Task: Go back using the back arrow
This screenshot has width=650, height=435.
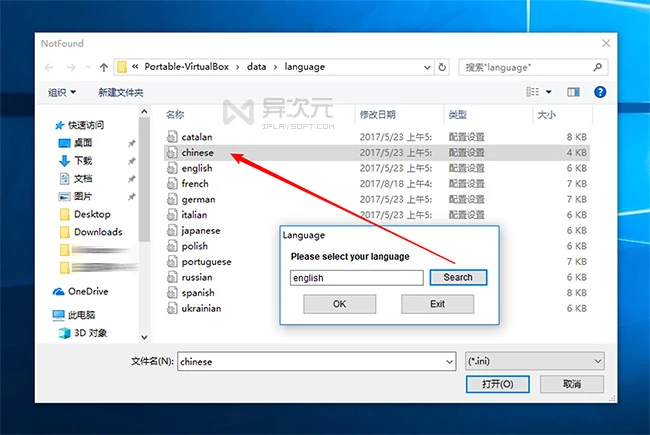Action: 49,67
